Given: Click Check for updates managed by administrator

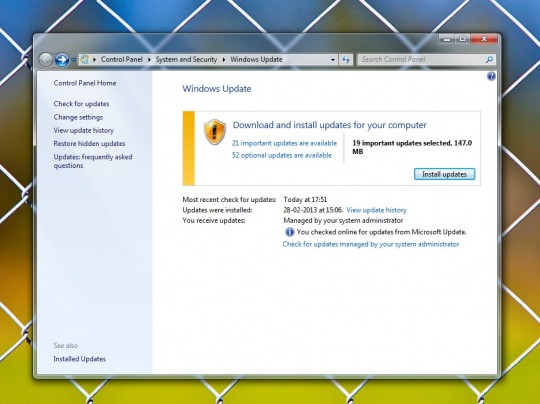Looking at the screenshot, I should 371,244.
